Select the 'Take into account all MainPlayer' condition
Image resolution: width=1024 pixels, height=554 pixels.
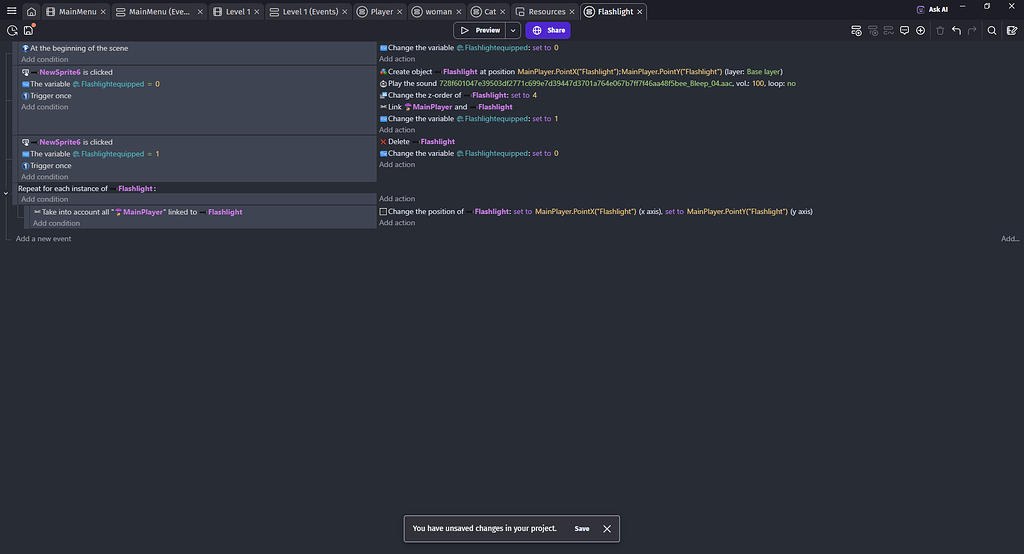[x=138, y=212]
